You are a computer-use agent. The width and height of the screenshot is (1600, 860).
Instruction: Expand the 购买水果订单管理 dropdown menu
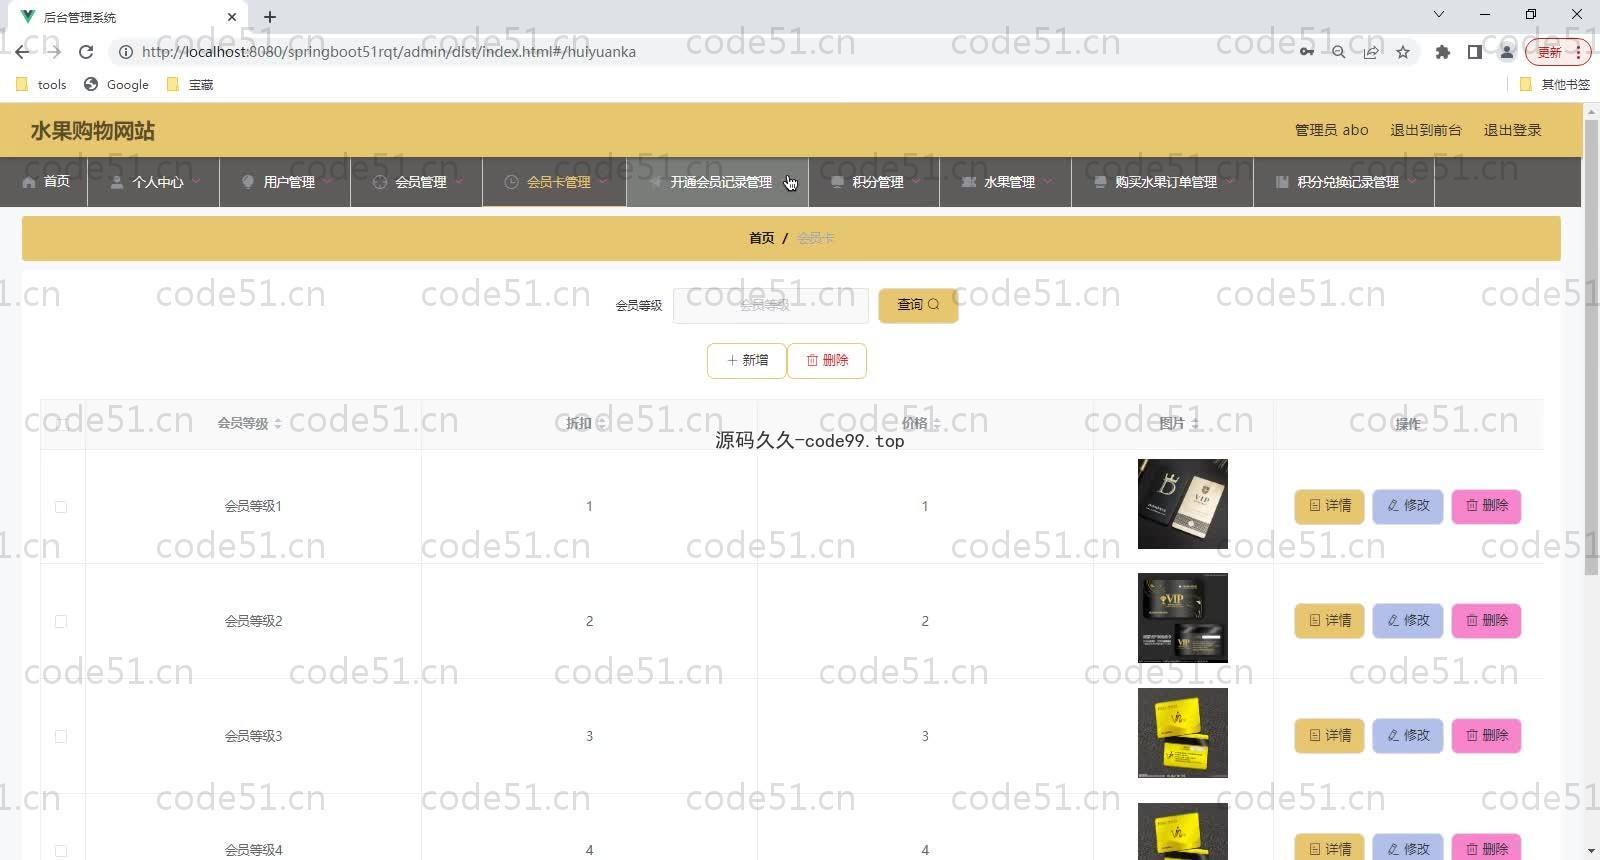click(x=1230, y=182)
